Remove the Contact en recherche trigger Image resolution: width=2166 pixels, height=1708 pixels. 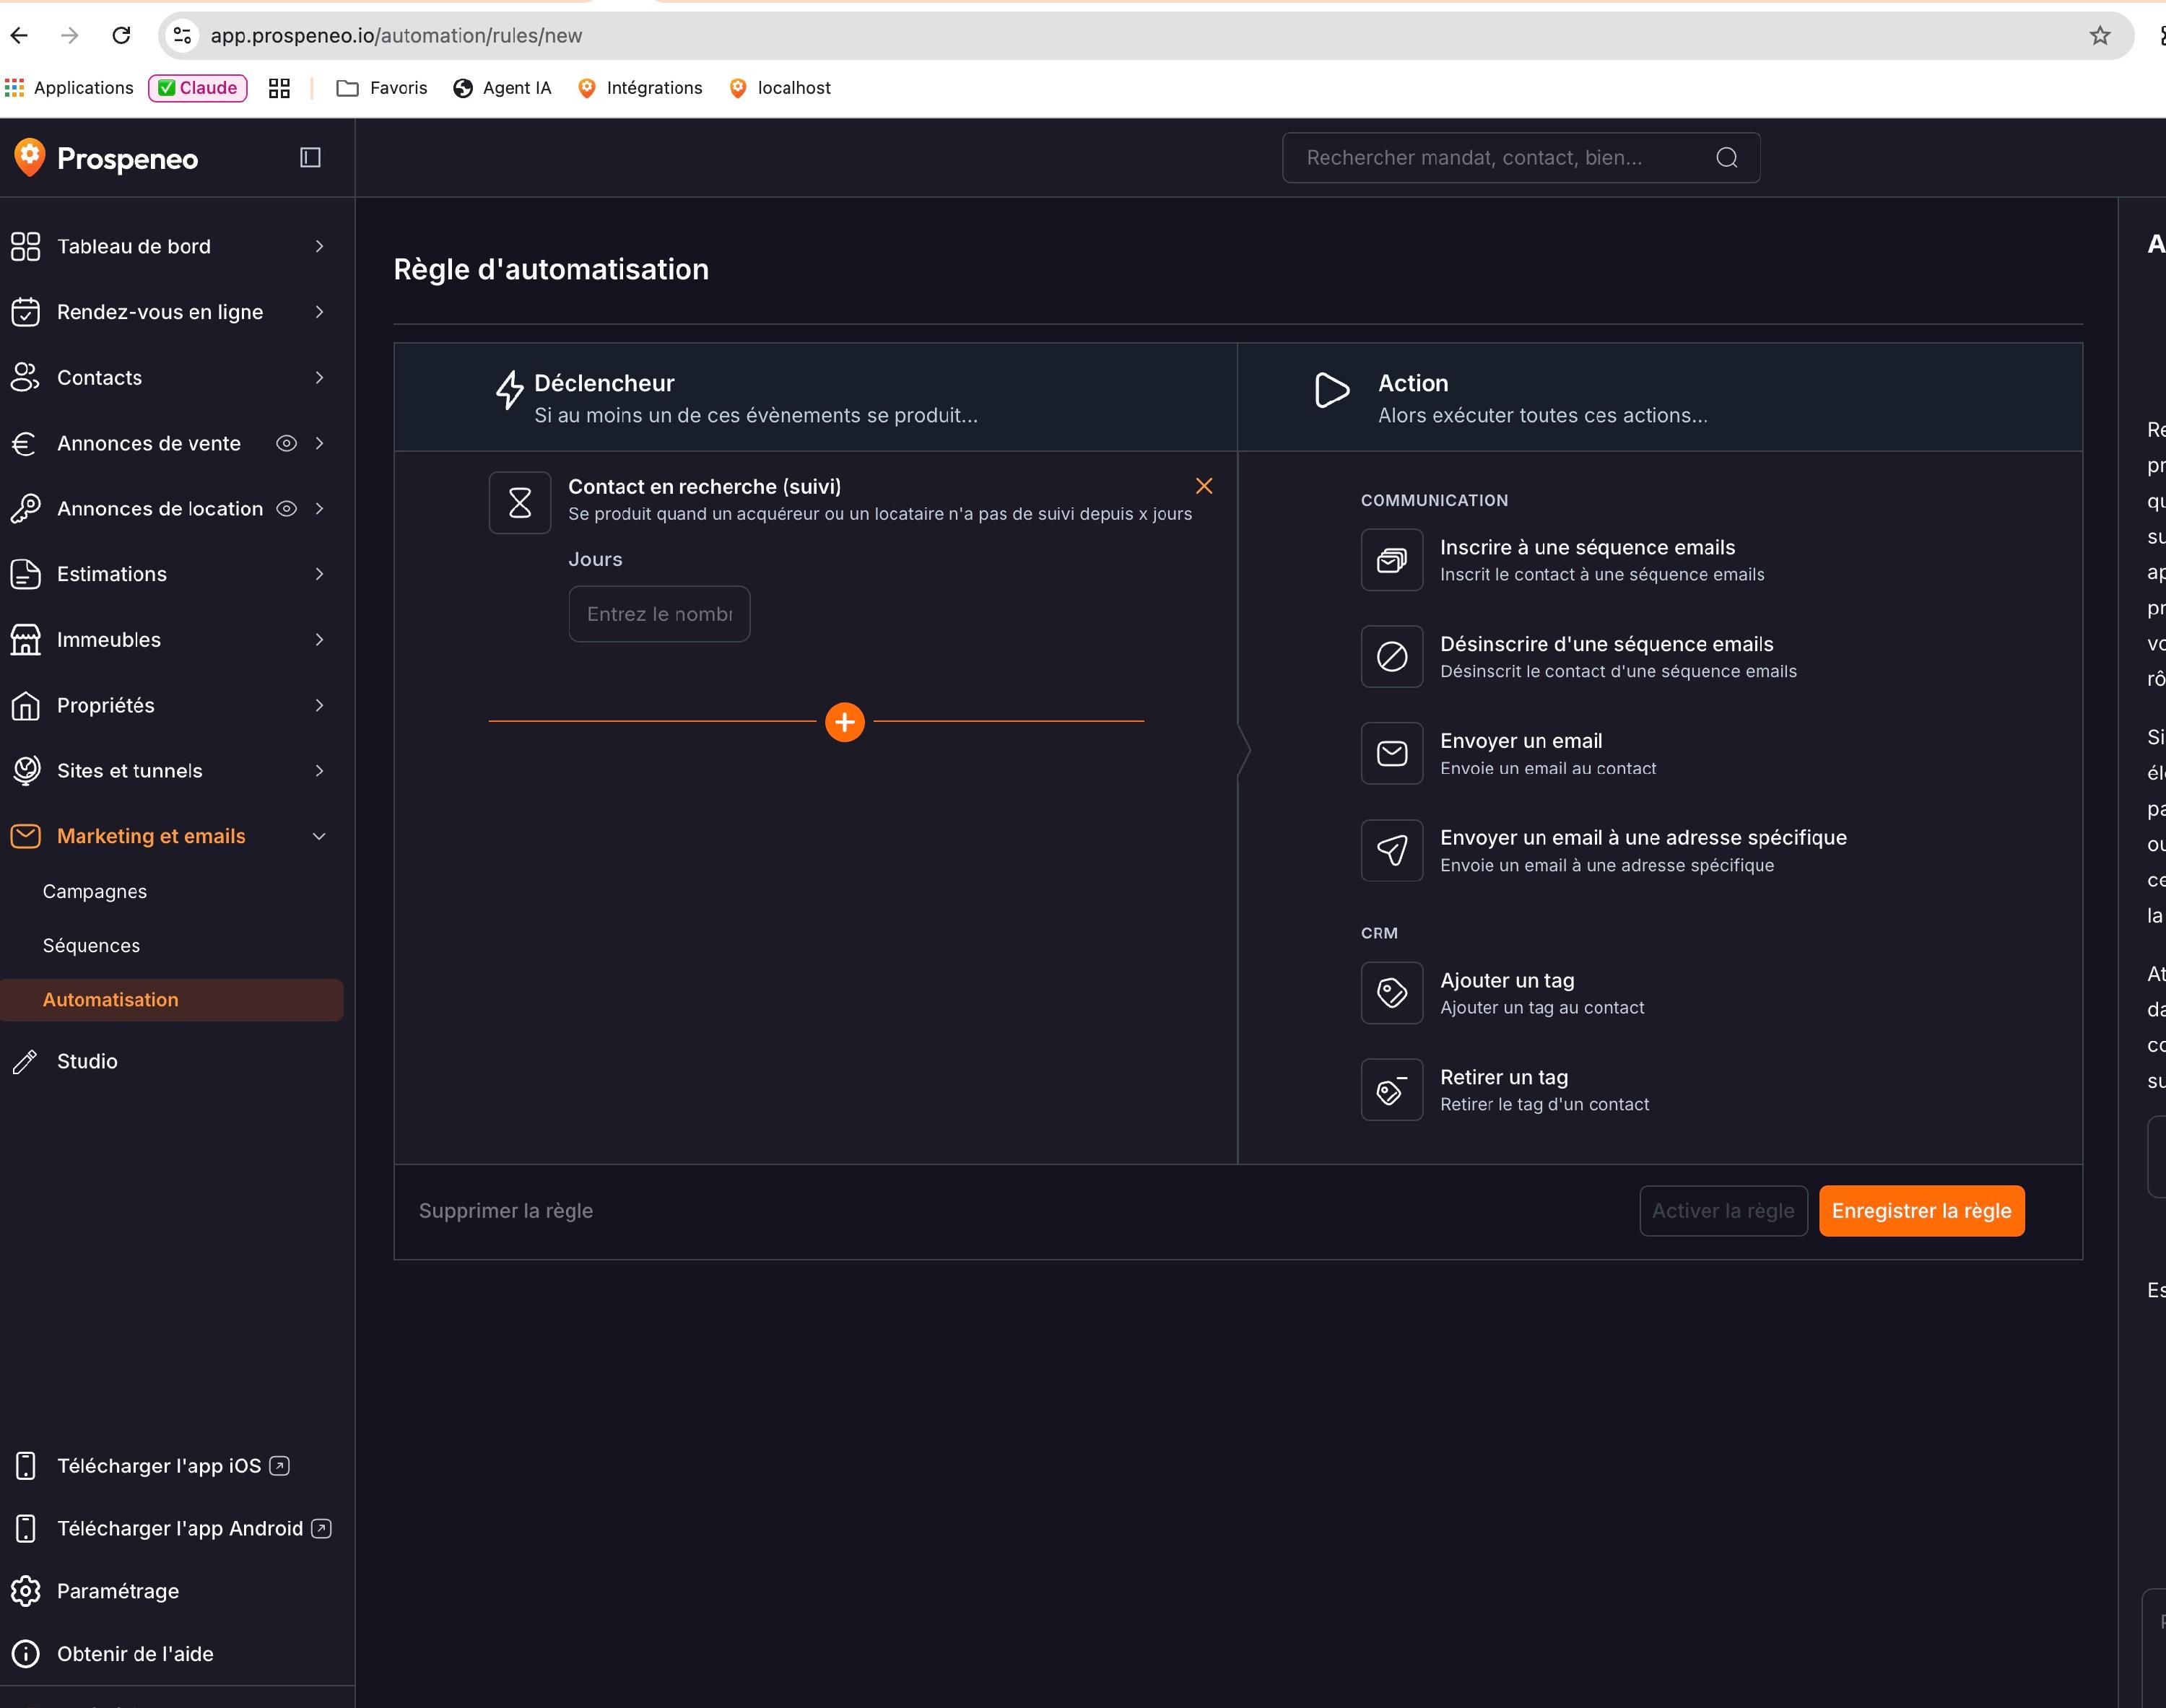1204,485
